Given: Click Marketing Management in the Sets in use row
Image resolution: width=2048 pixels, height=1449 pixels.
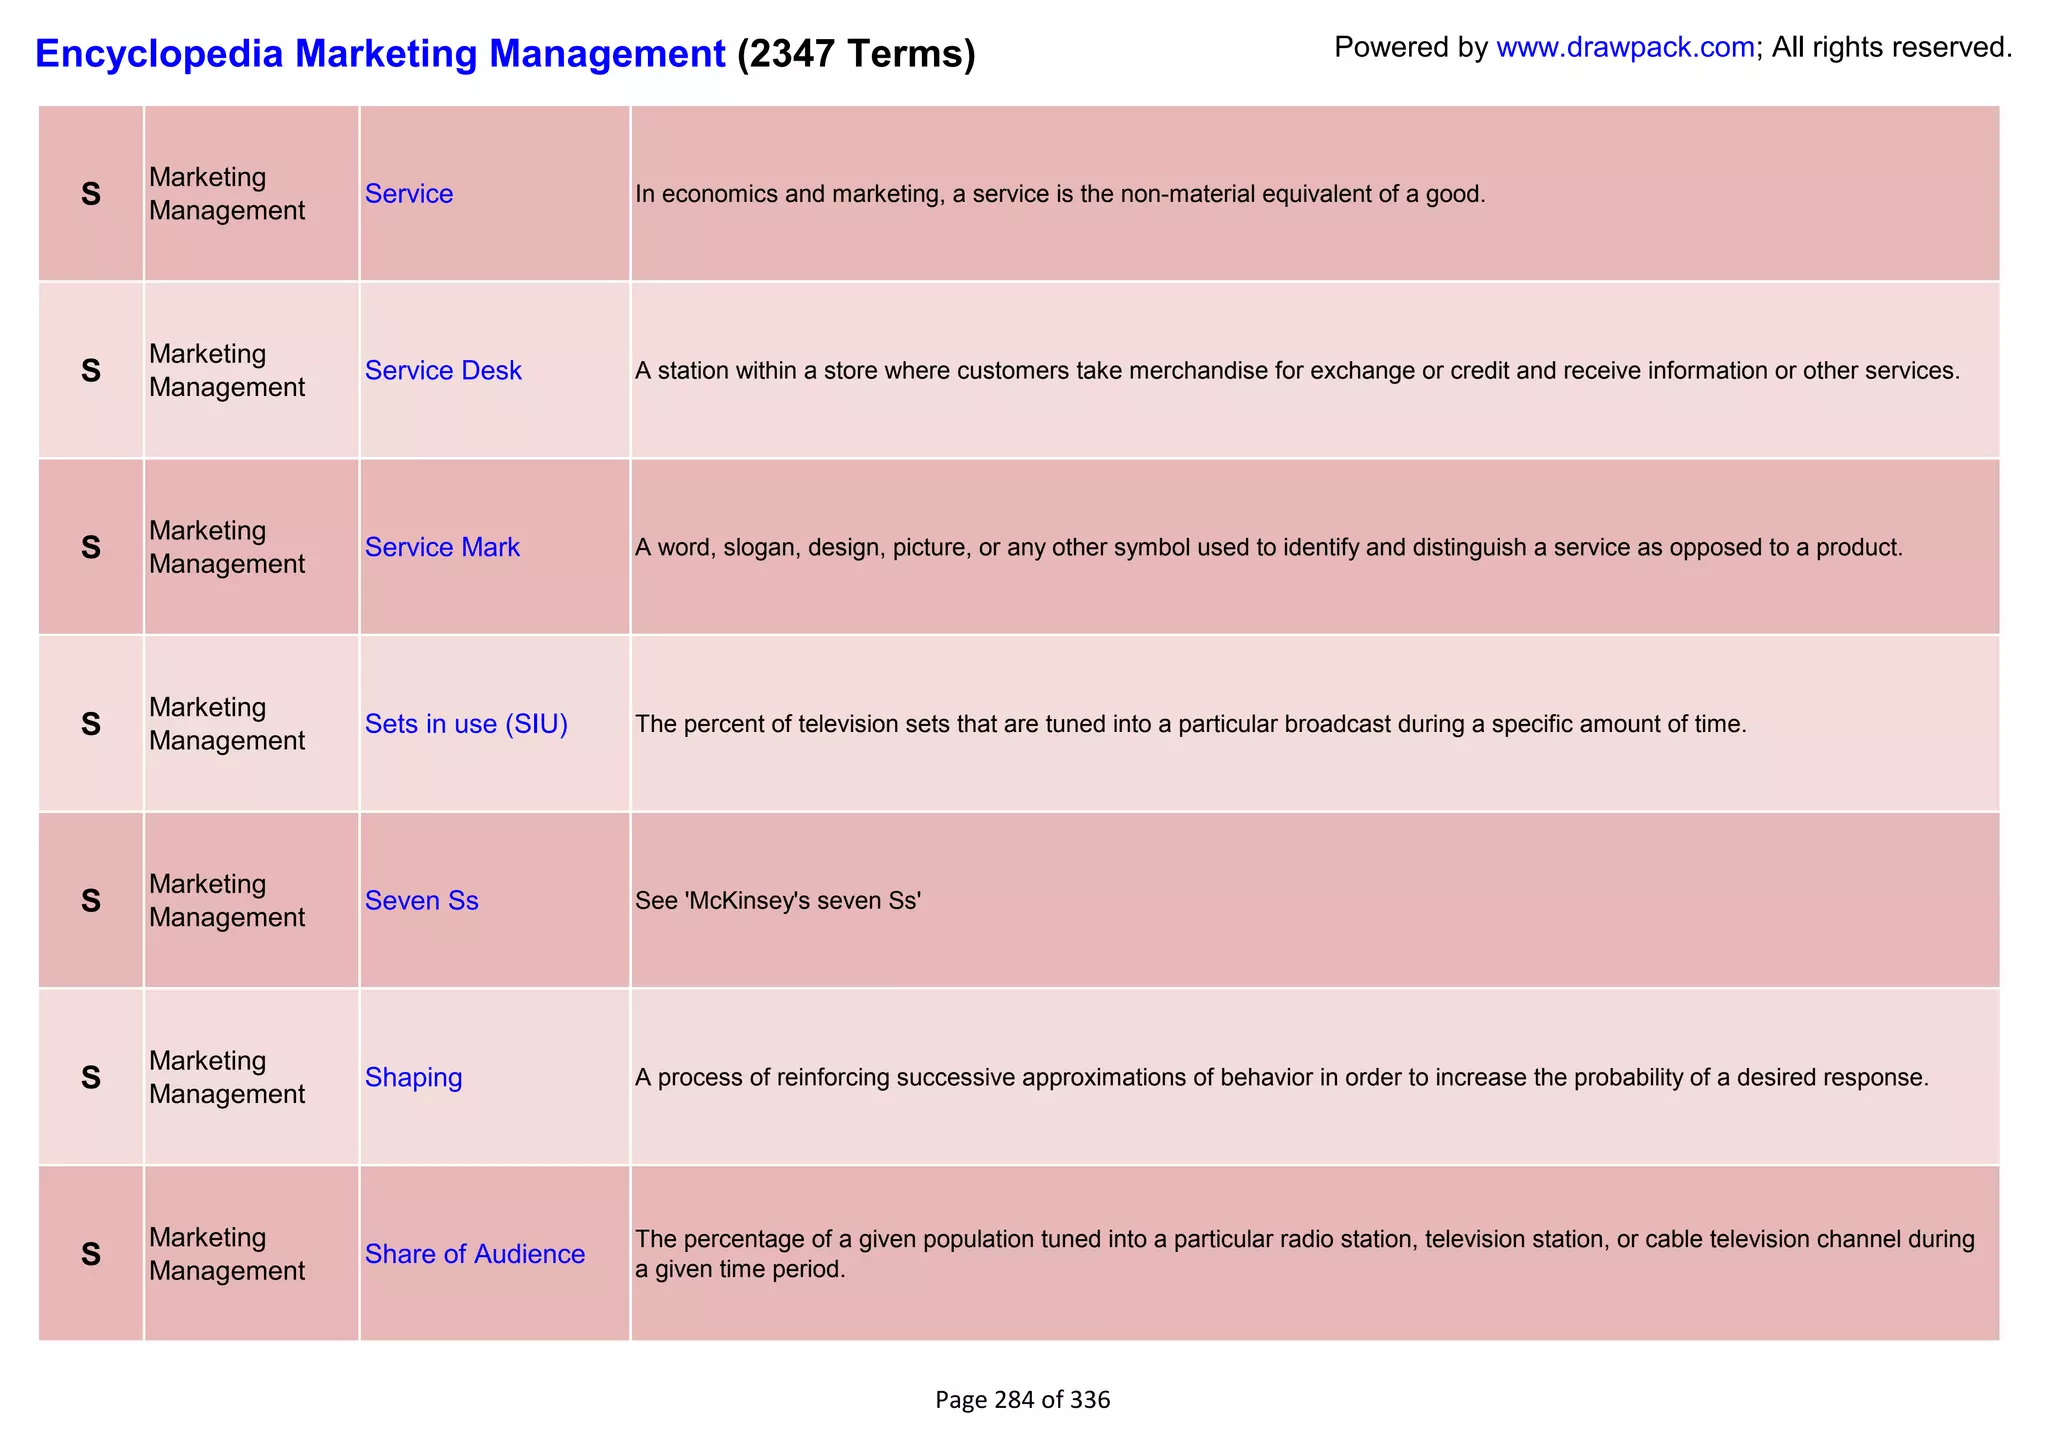Looking at the screenshot, I should click(x=227, y=724).
